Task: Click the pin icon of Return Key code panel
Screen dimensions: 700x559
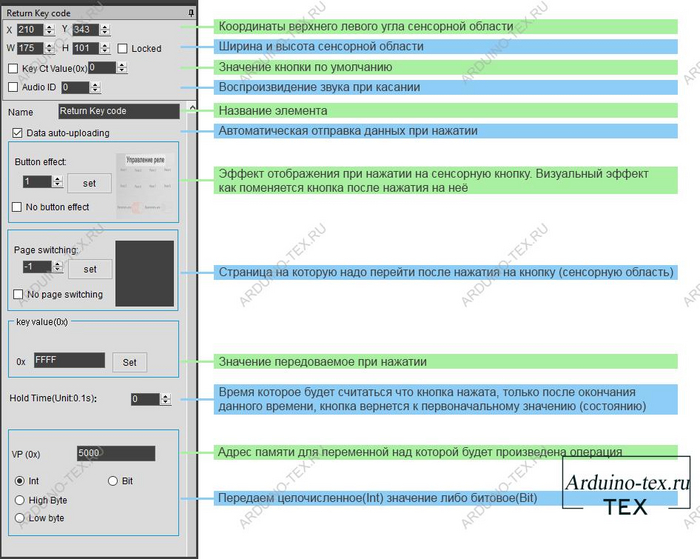Action: (191, 12)
